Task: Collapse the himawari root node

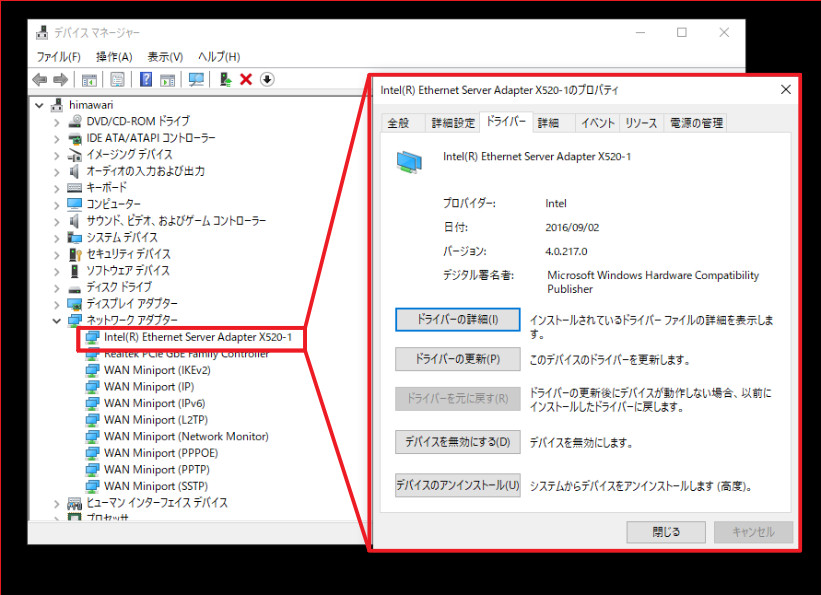Action: 39,105
